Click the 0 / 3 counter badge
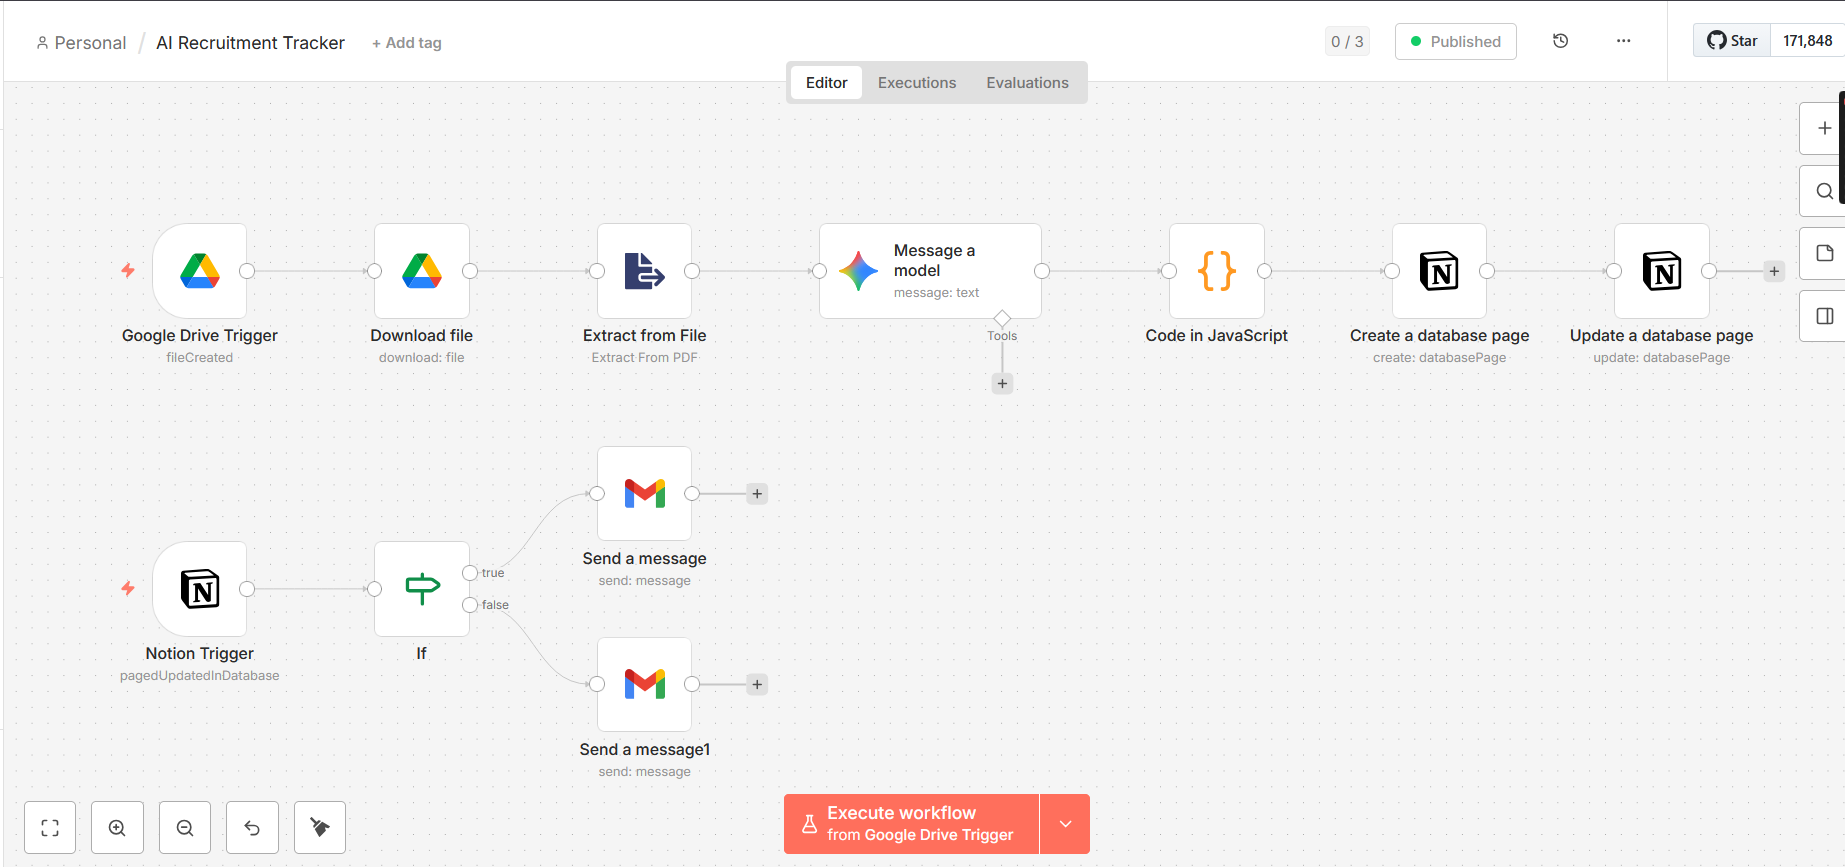Viewport: 1845px width, 867px height. click(x=1347, y=41)
